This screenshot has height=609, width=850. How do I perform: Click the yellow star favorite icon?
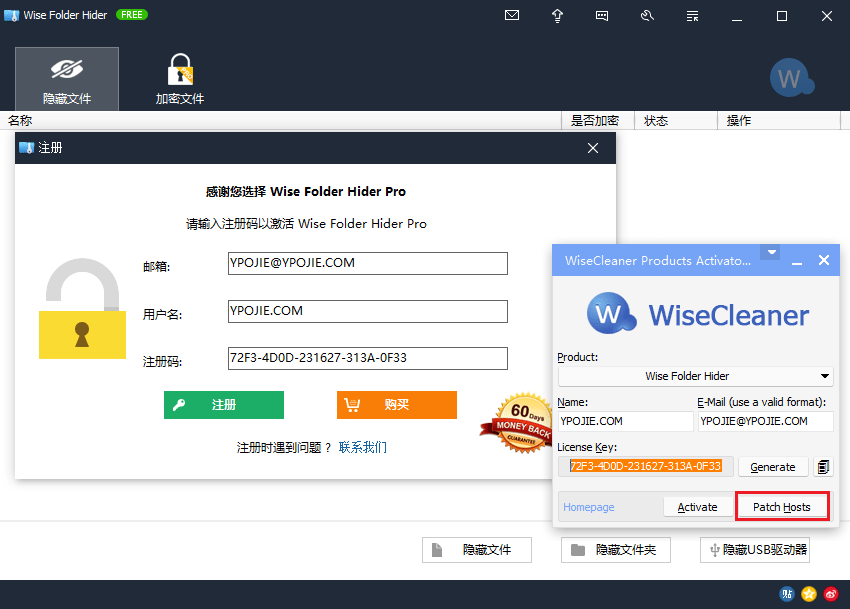click(809, 593)
